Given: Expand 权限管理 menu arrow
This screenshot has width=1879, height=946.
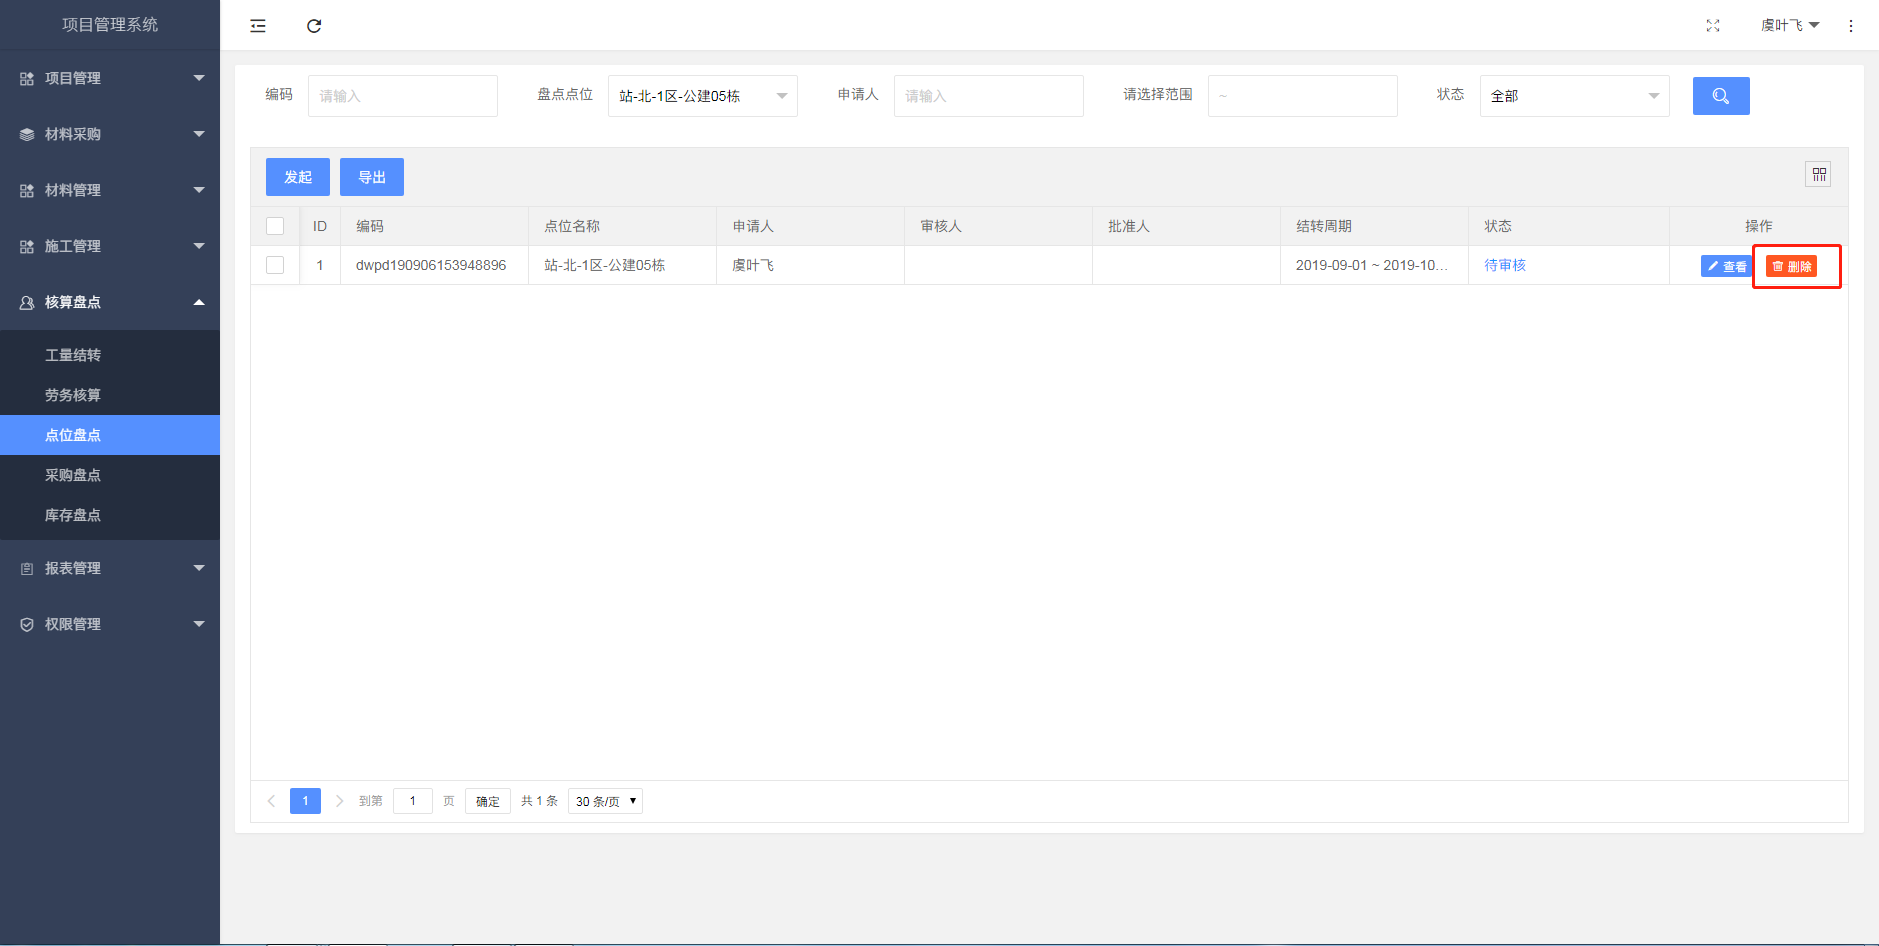Looking at the screenshot, I should click(x=199, y=624).
